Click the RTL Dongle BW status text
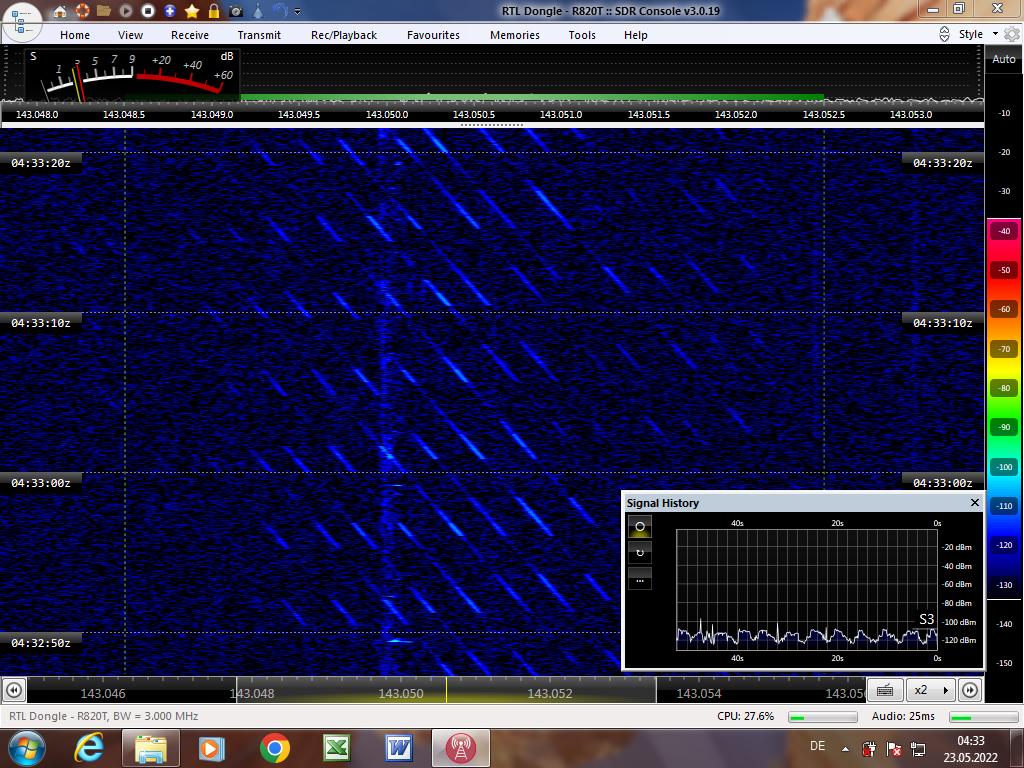The image size is (1024, 768). tap(103, 716)
